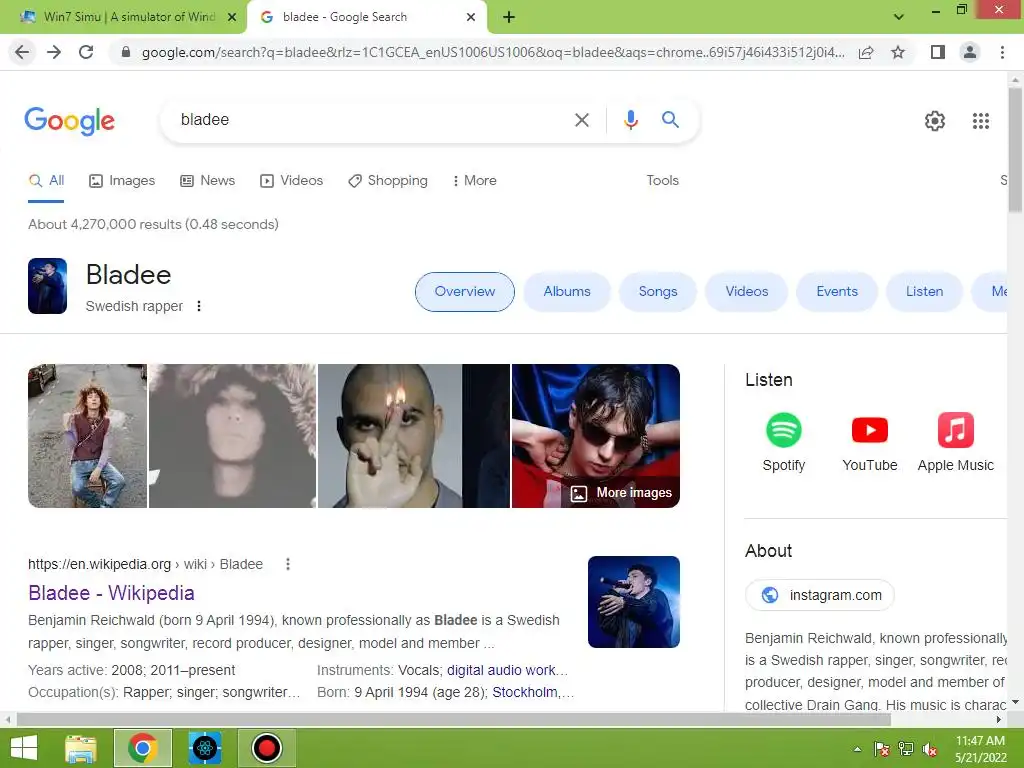Open Chrome's three-dot menu
Screen dimensions: 1024x768
[x=1002, y=52]
